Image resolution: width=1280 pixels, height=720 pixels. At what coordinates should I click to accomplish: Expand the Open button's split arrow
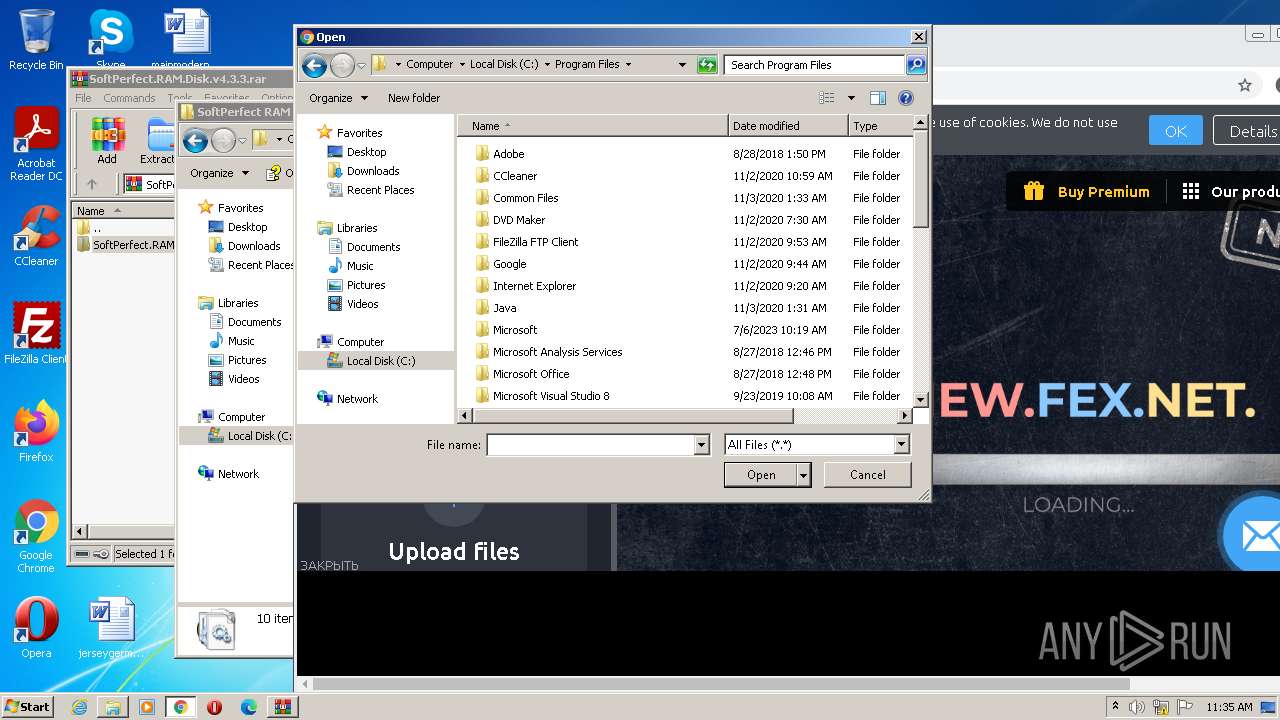coord(803,475)
